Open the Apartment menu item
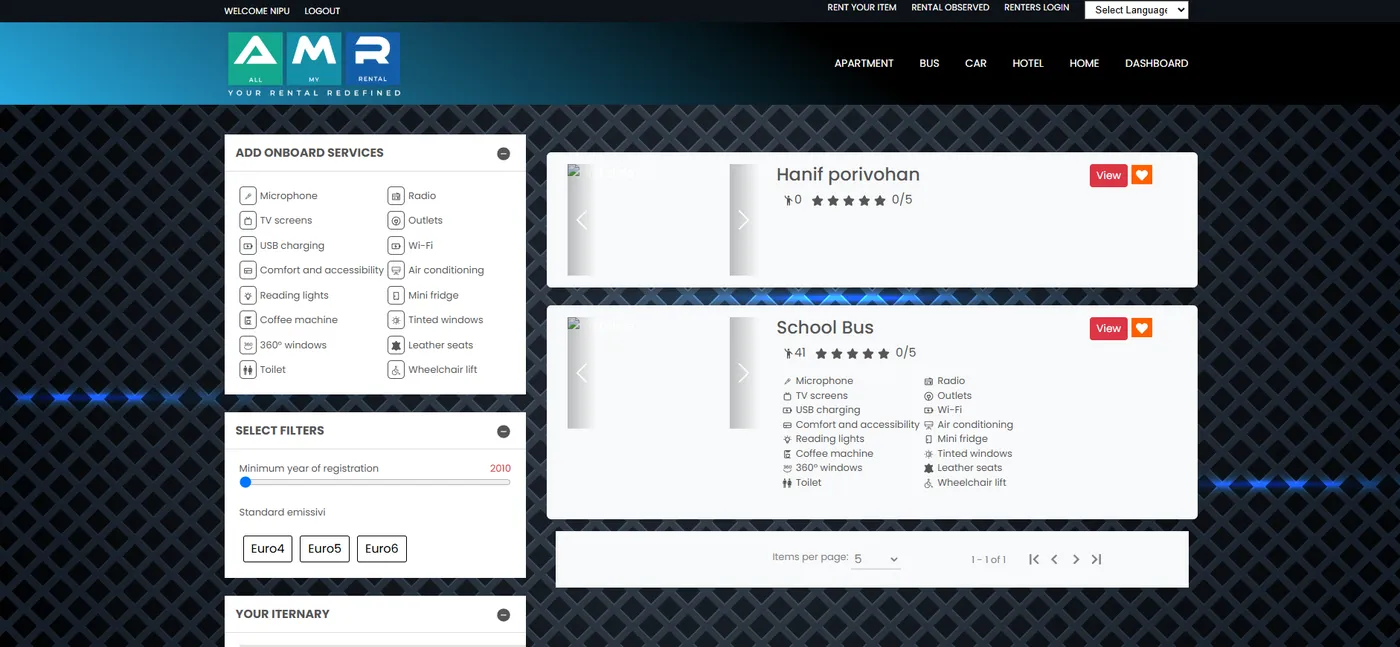Image resolution: width=1400 pixels, height=647 pixels. click(864, 63)
